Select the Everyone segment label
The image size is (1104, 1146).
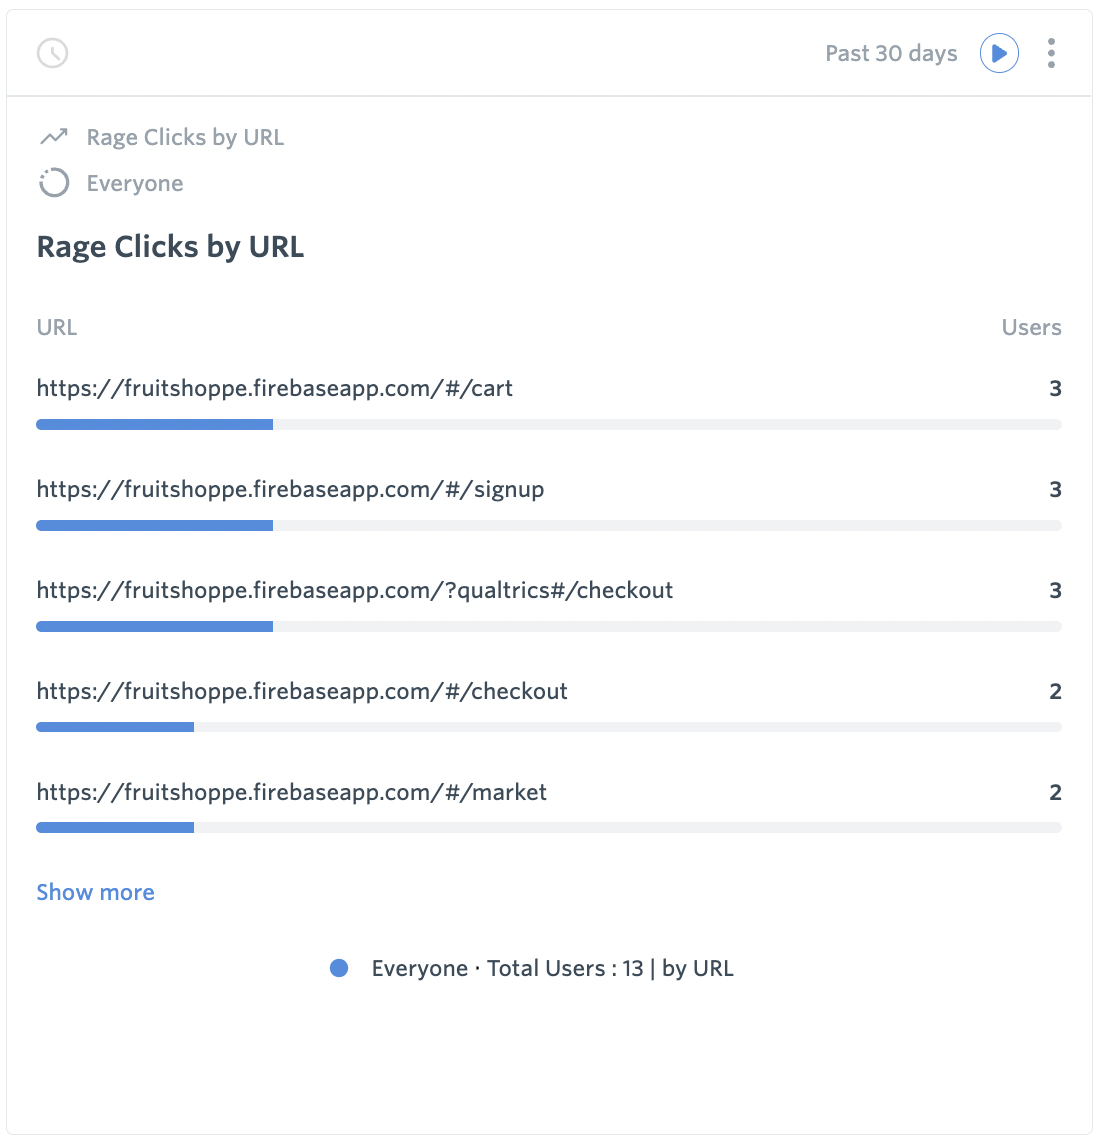(x=134, y=183)
